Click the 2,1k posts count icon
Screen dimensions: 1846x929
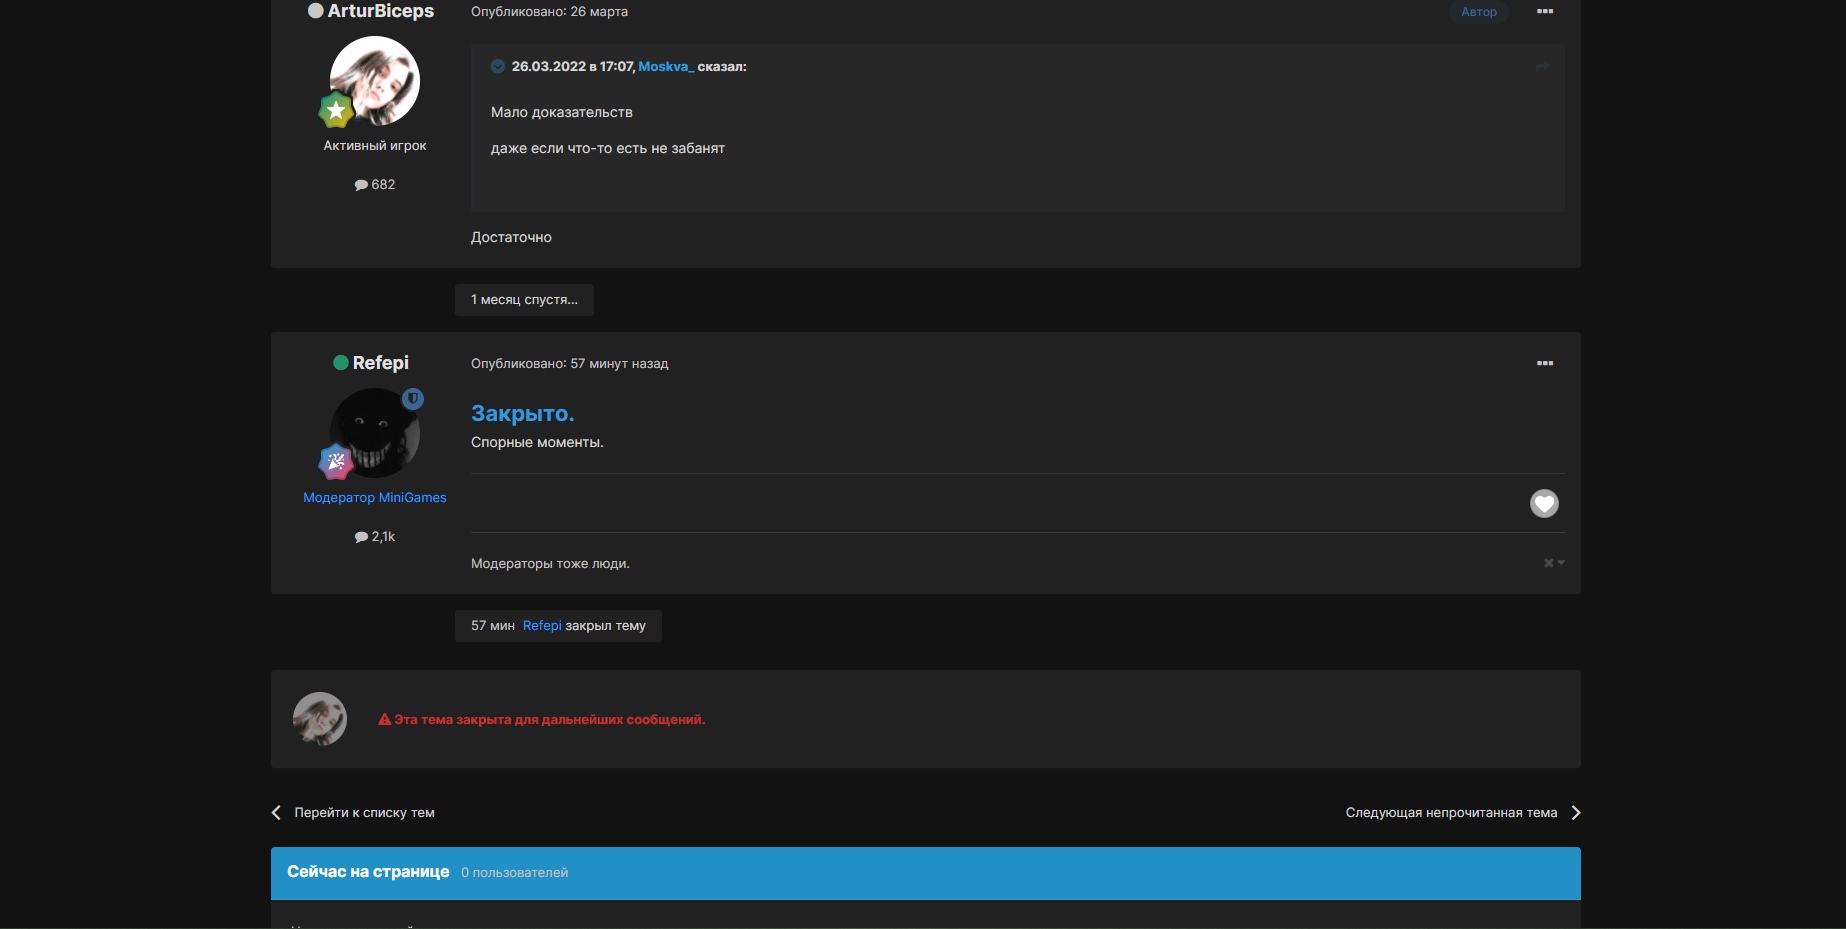[361, 537]
